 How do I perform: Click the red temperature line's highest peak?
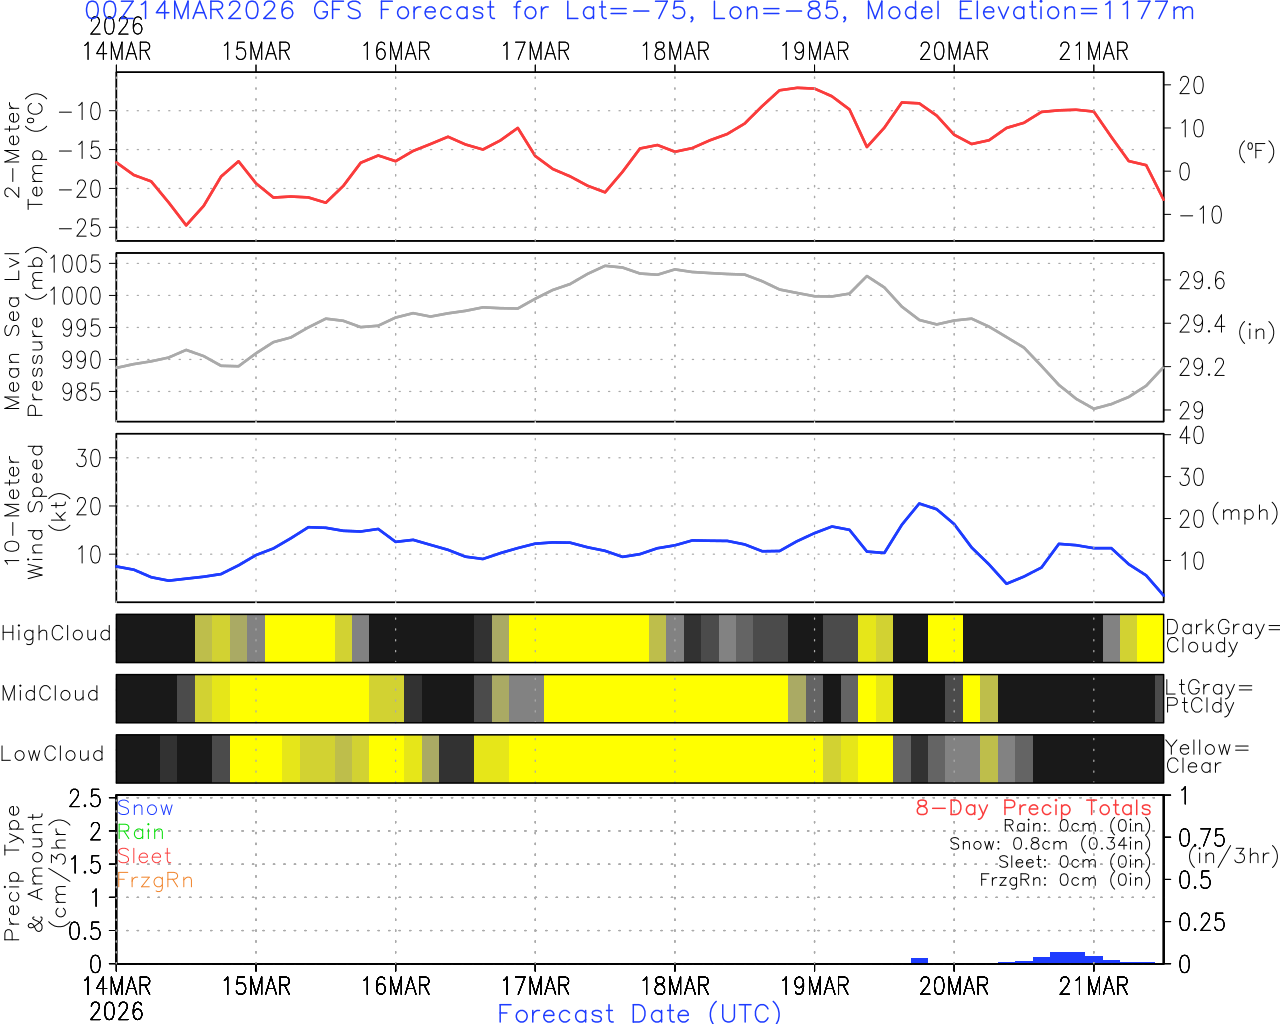[798, 88]
